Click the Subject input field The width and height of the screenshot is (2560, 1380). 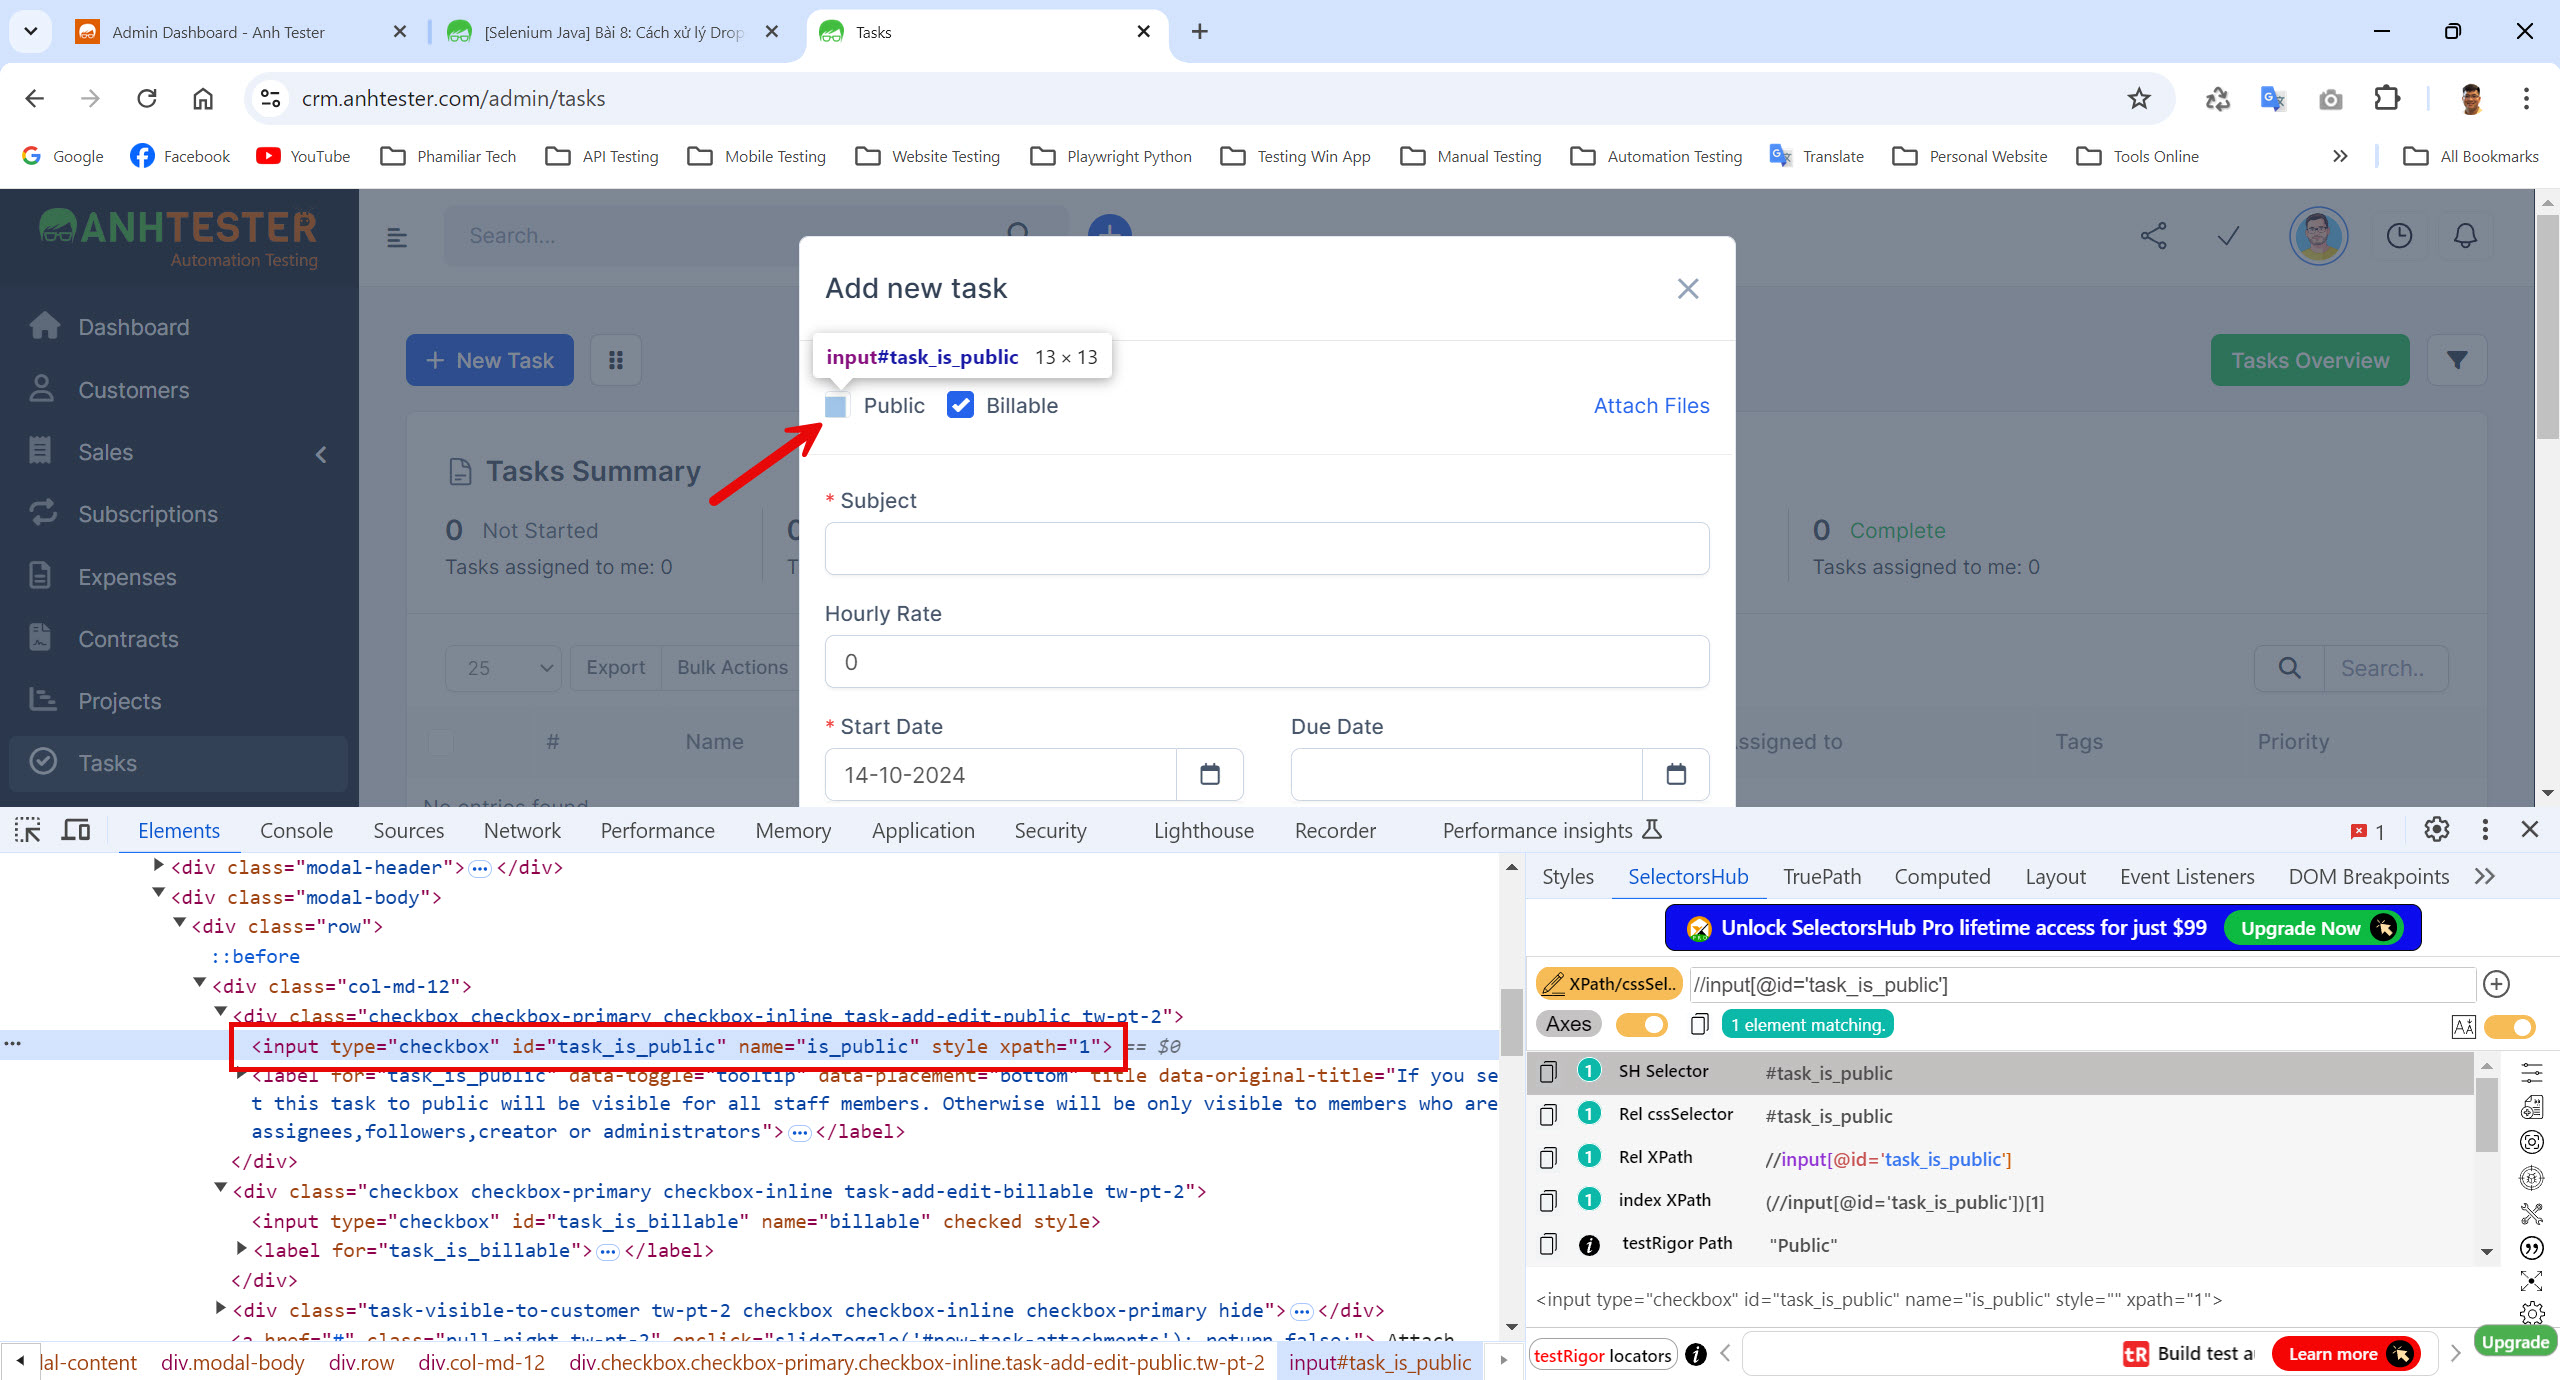[1266, 547]
